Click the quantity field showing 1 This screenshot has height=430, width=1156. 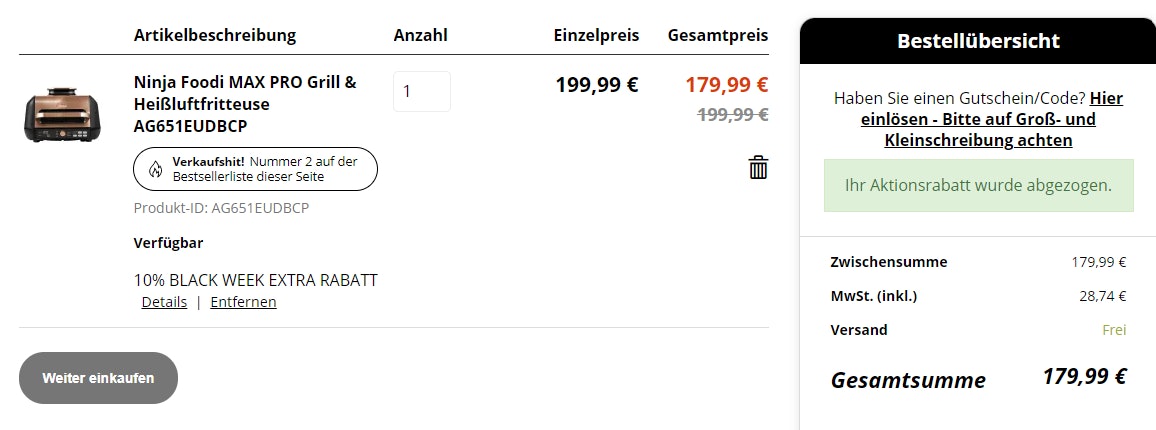point(421,91)
